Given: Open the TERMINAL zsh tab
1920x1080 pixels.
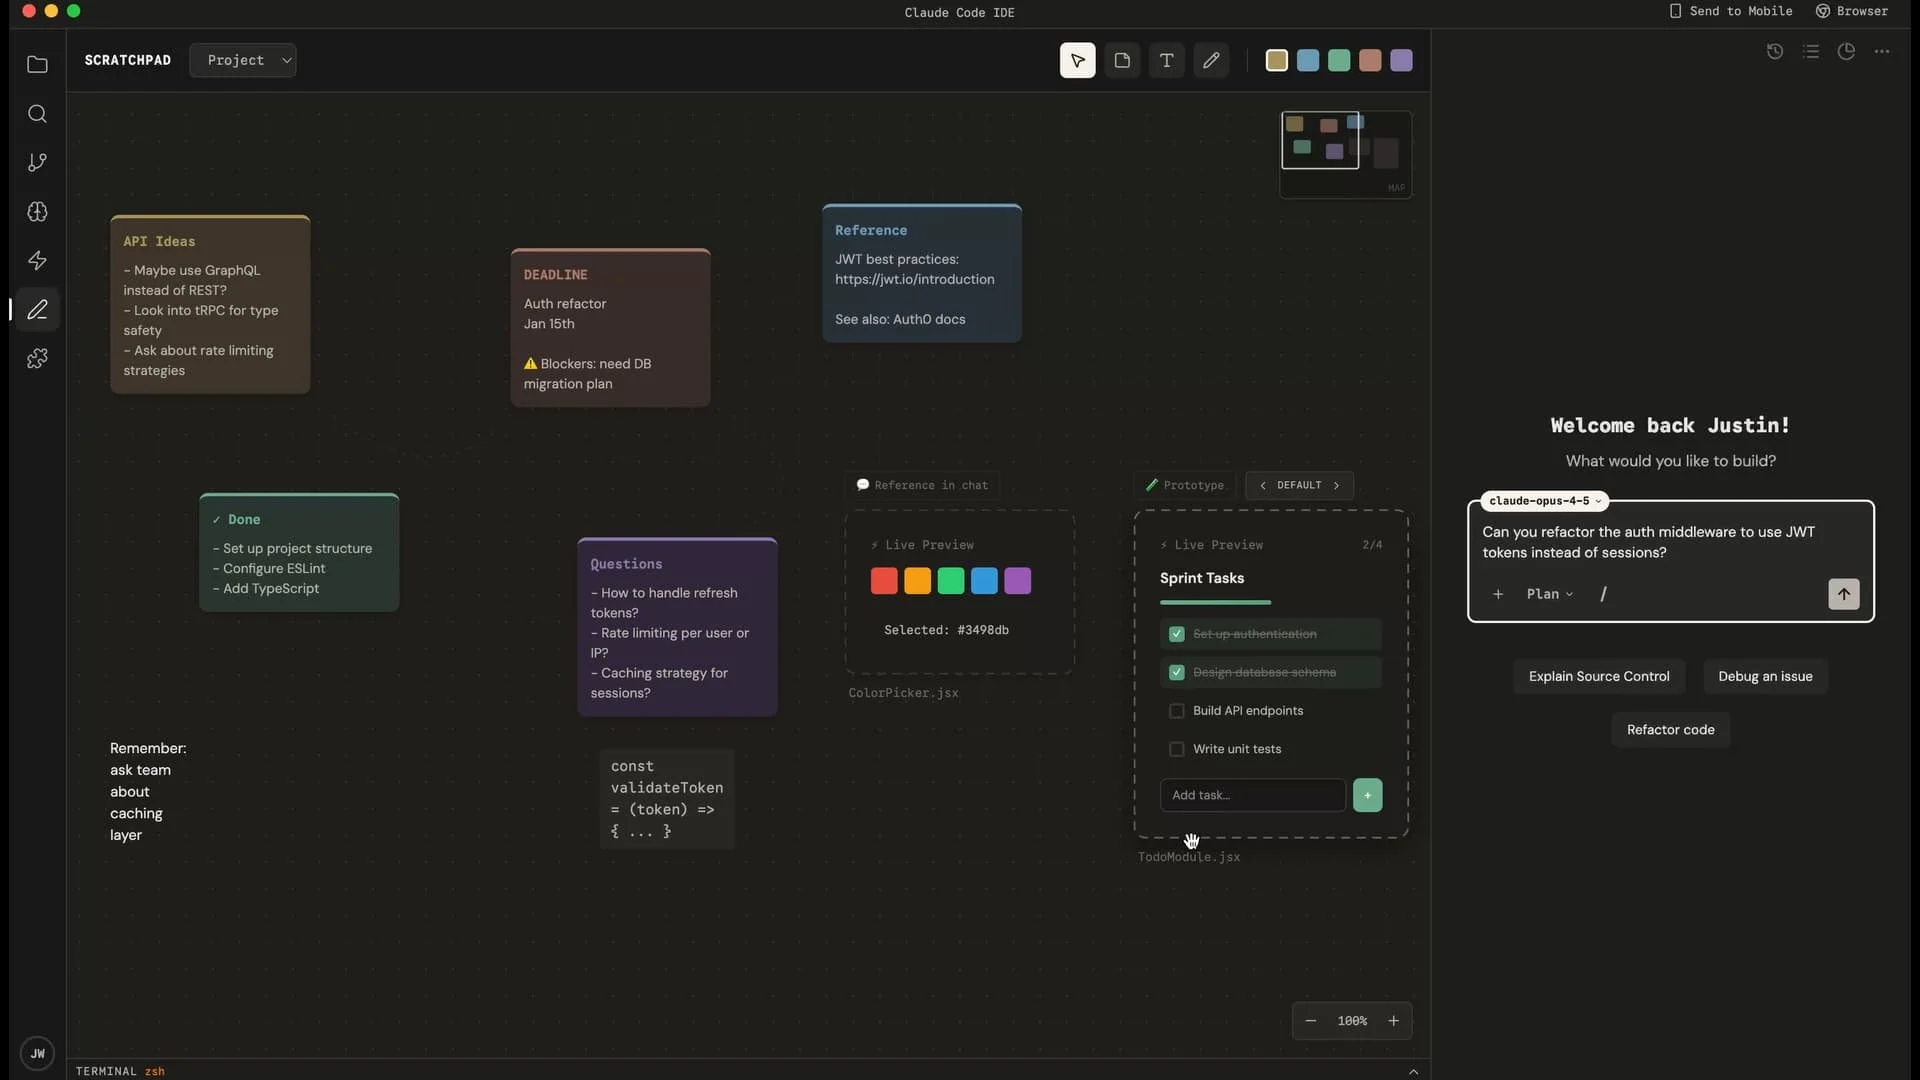Looking at the screenshot, I should pyautogui.click(x=120, y=1071).
